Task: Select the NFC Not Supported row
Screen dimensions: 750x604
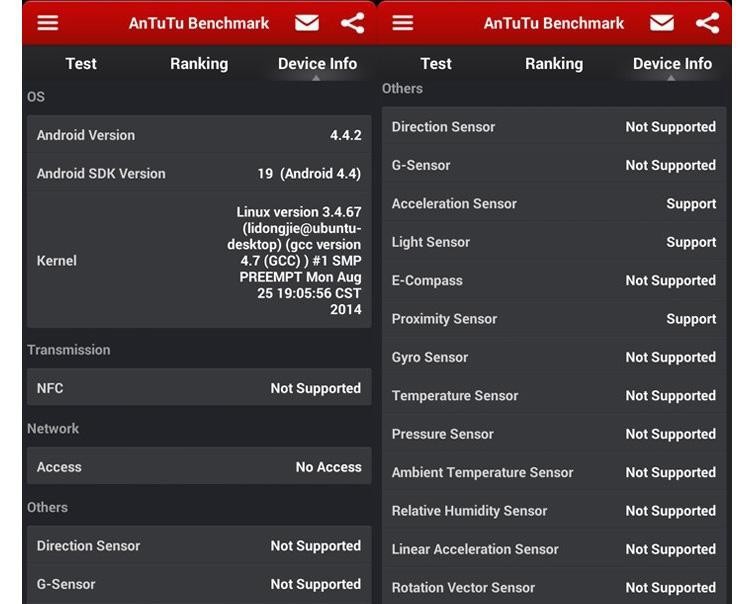Action: pos(198,388)
